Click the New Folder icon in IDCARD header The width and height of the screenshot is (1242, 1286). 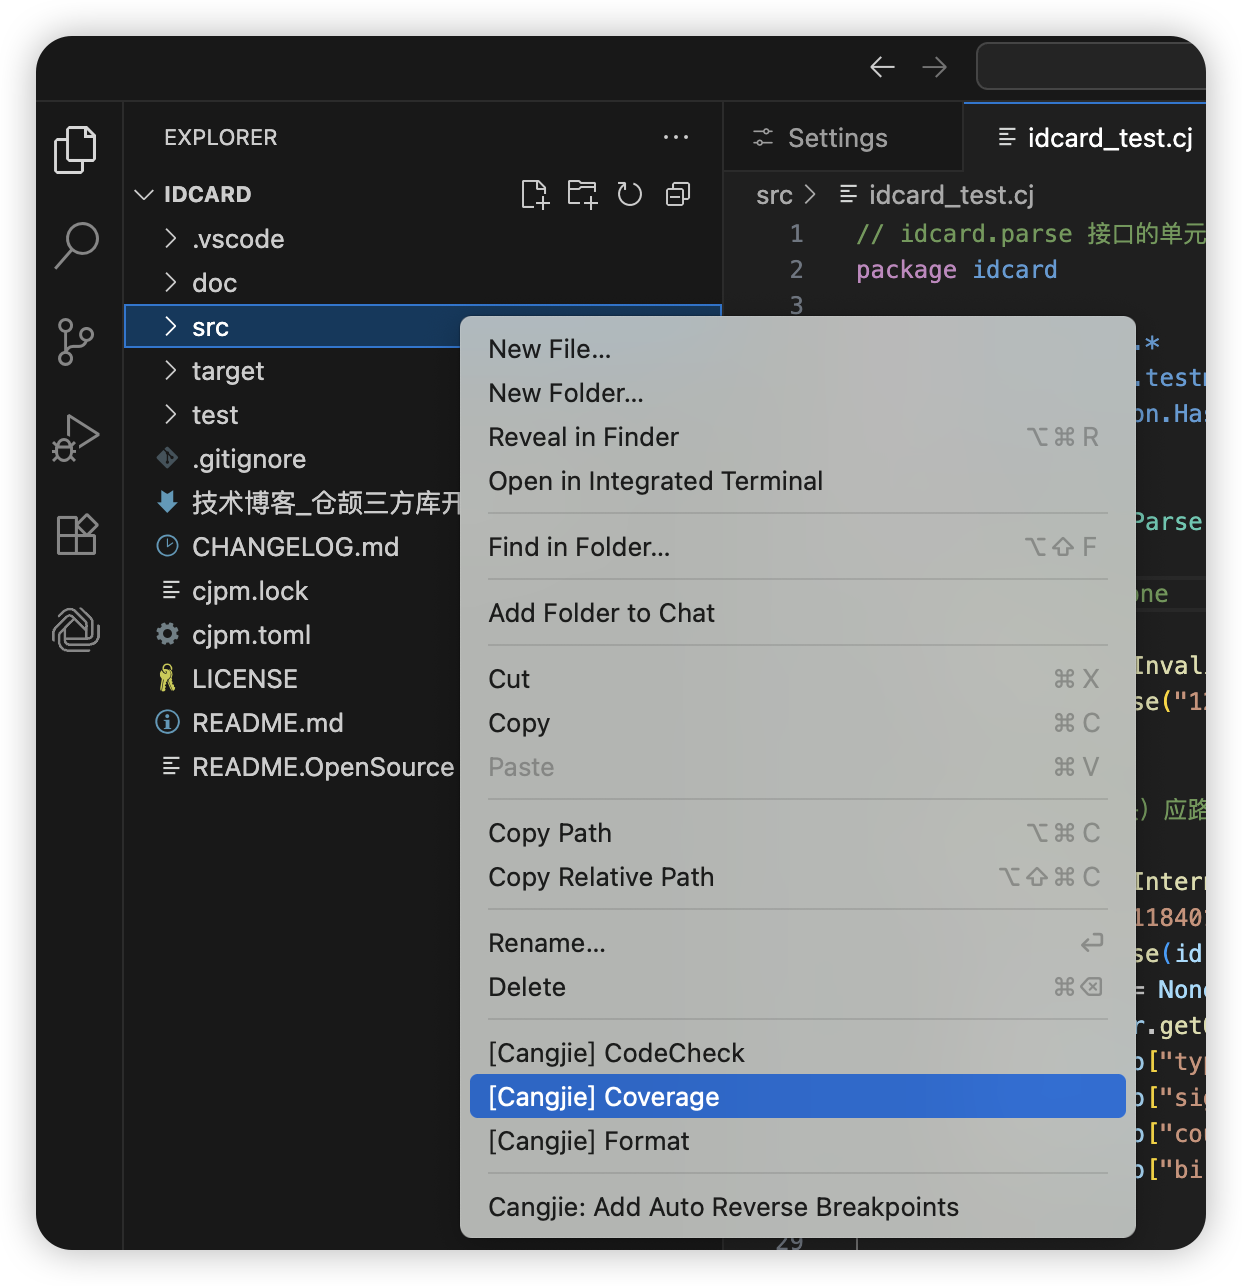coord(582,194)
